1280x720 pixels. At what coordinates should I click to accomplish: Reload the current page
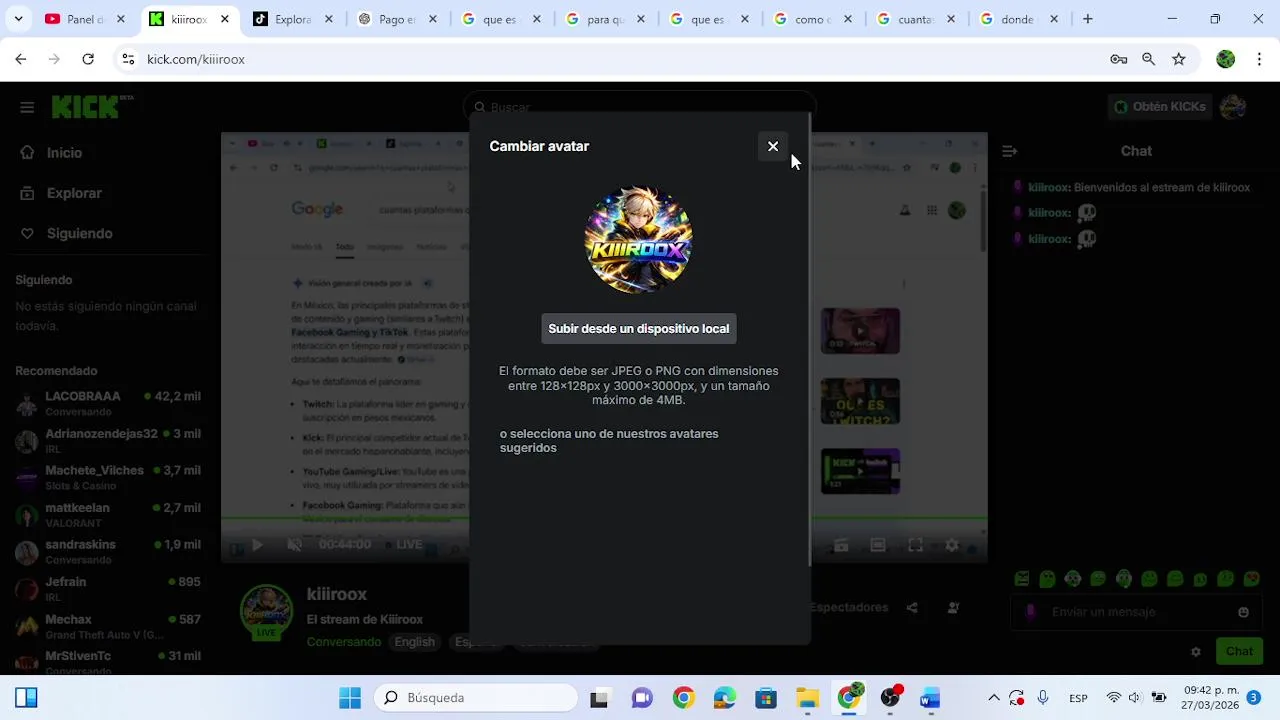click(x=88, y=60)
